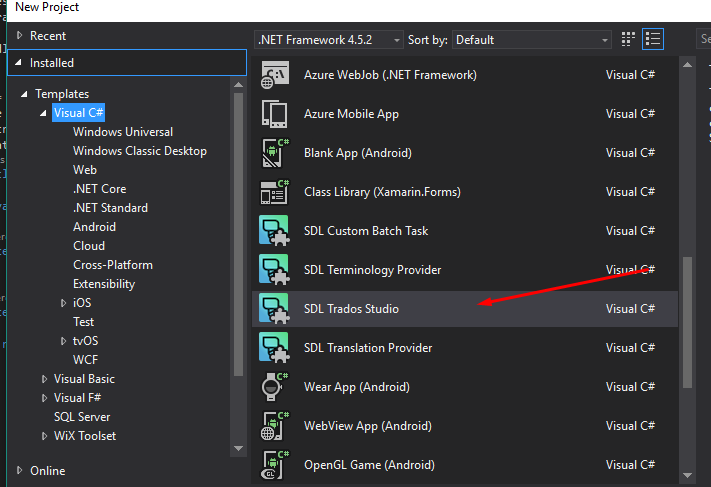Select Windows Universal category
The height and width of the screenshot is (487, 711).
[x=123, y=132]
